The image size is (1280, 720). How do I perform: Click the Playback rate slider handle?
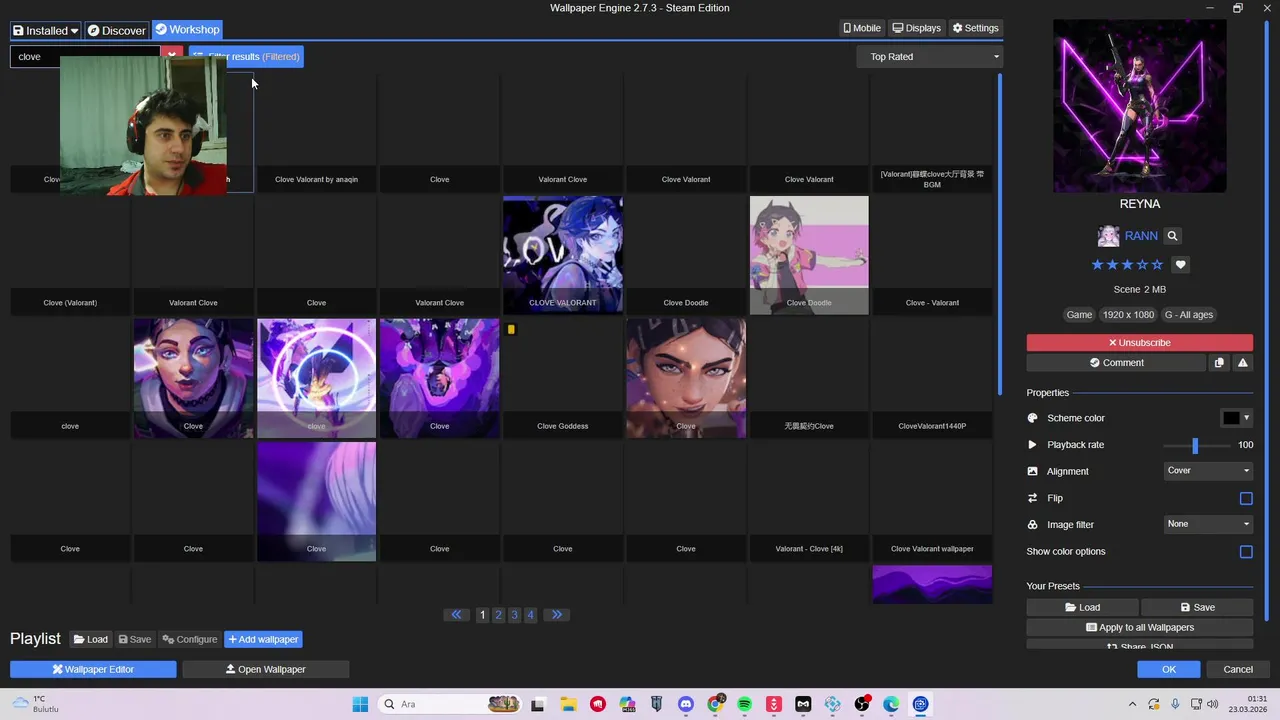tap(1195, 445)
